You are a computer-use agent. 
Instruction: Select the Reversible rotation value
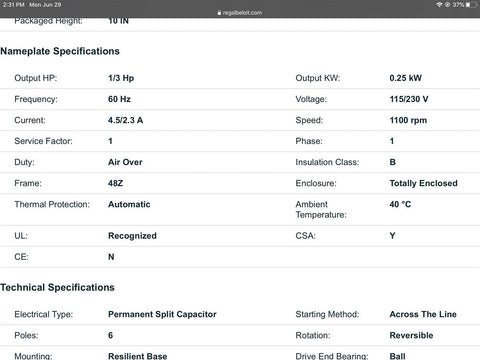pyautogui.click(x=411, y=335)
